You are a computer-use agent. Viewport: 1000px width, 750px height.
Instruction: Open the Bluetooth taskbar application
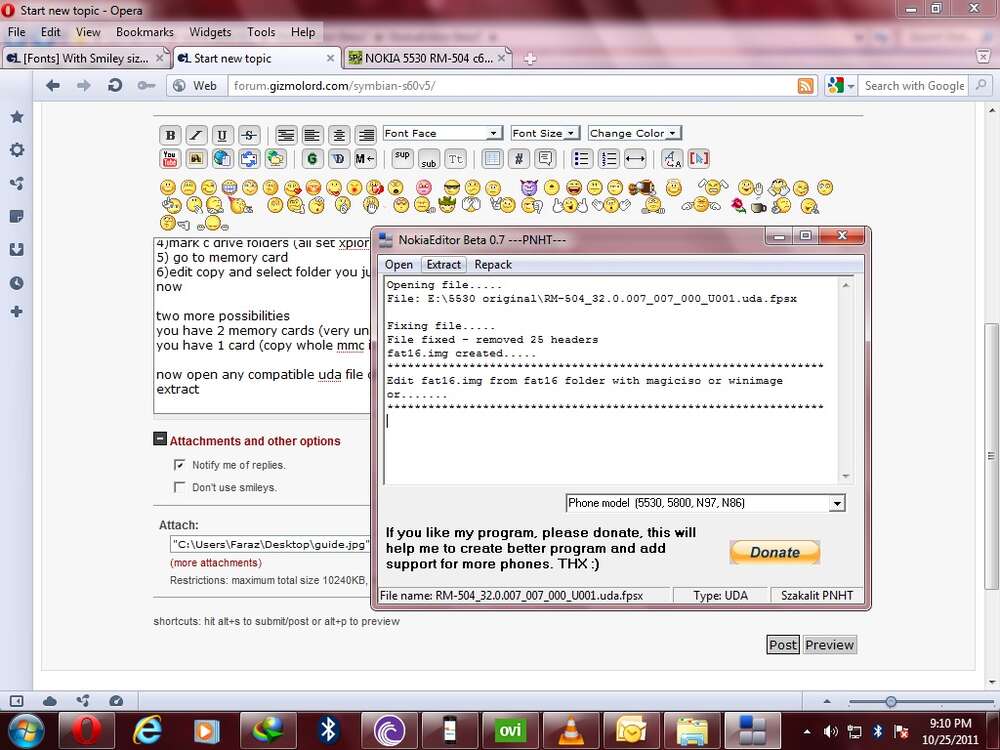[x=328, y=730]
